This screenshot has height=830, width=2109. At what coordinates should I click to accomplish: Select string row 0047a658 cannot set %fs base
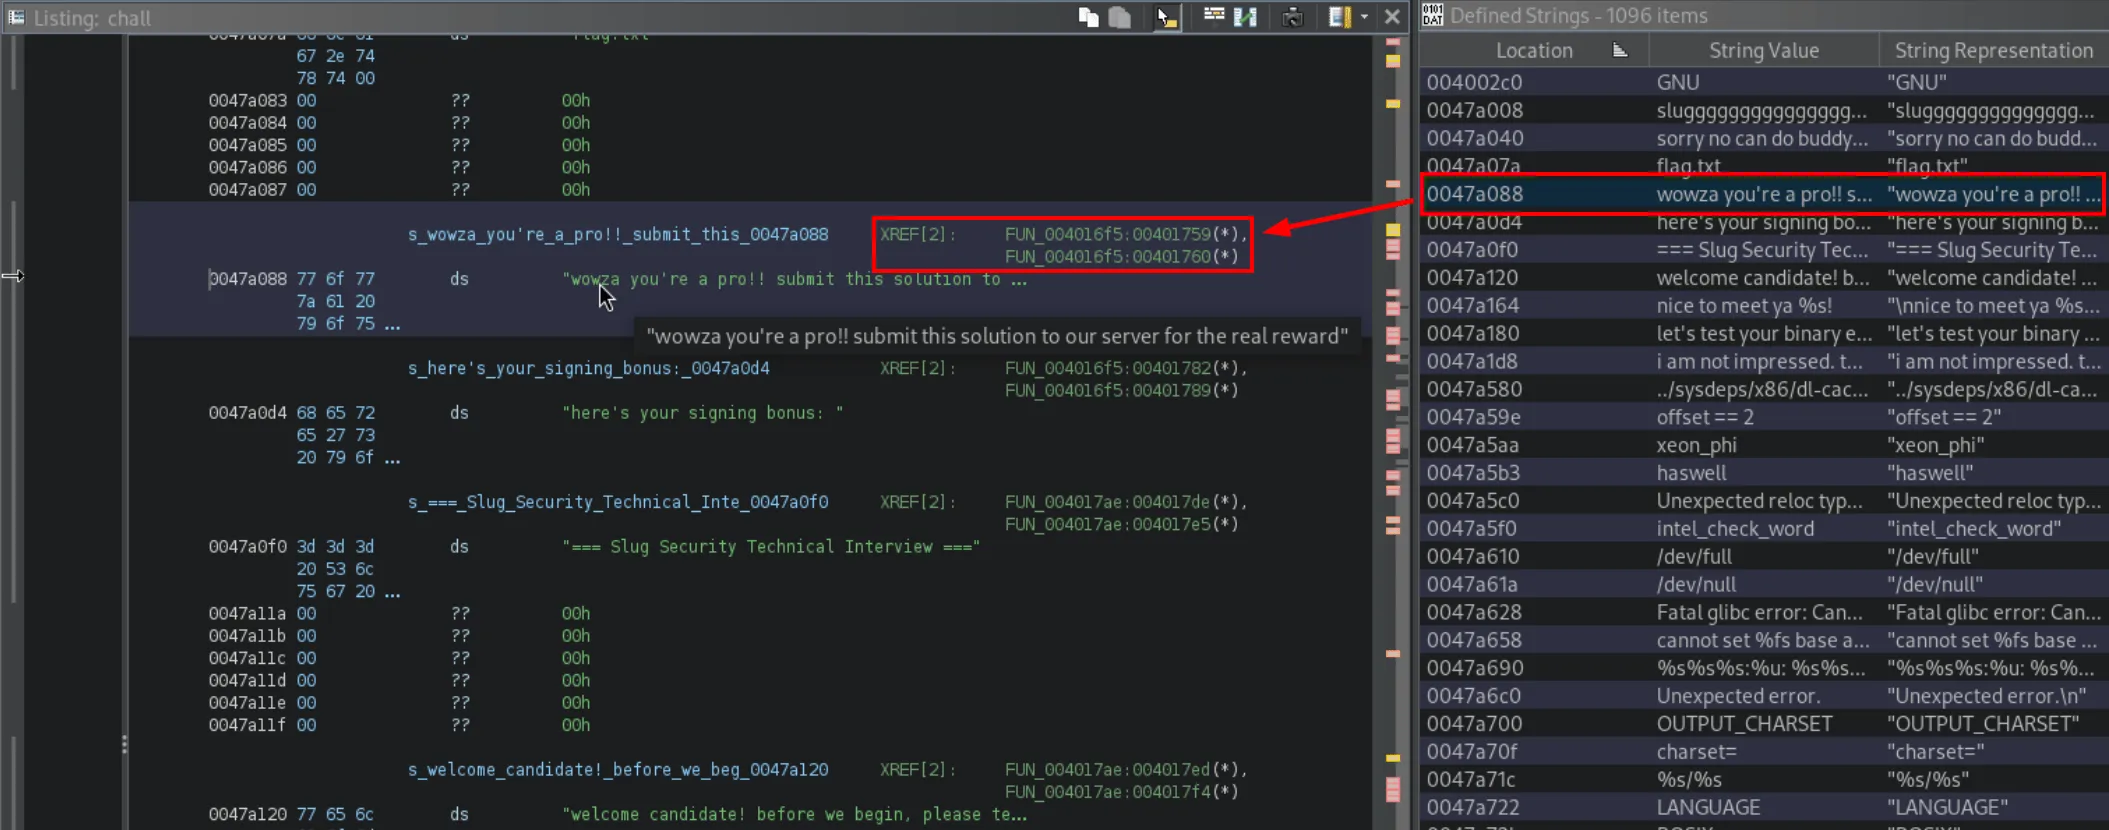coord(1764,641)
